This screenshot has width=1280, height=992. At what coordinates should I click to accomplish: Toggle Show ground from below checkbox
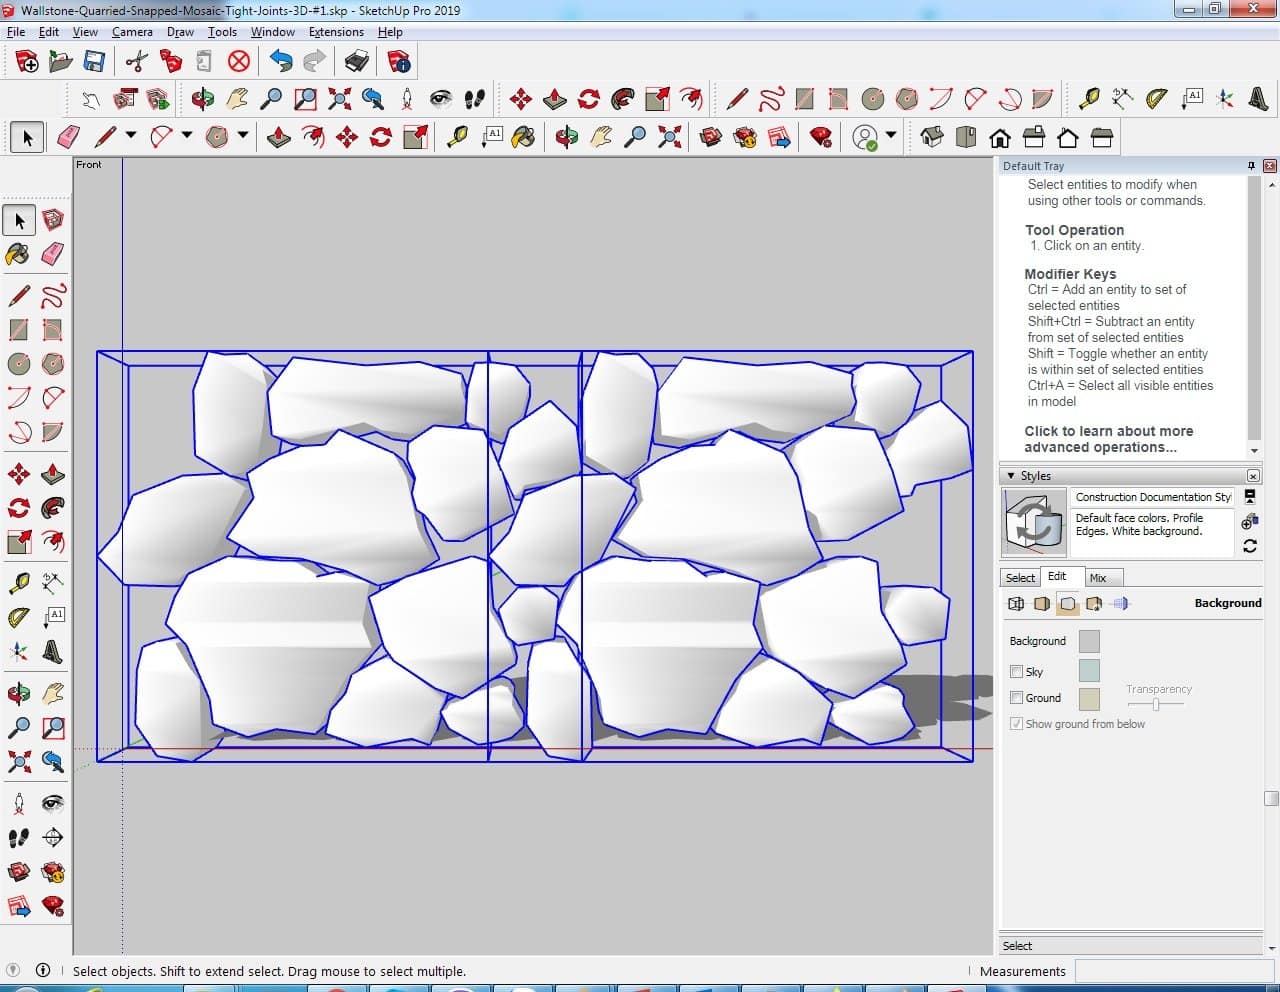click(x=1017, y=724)
